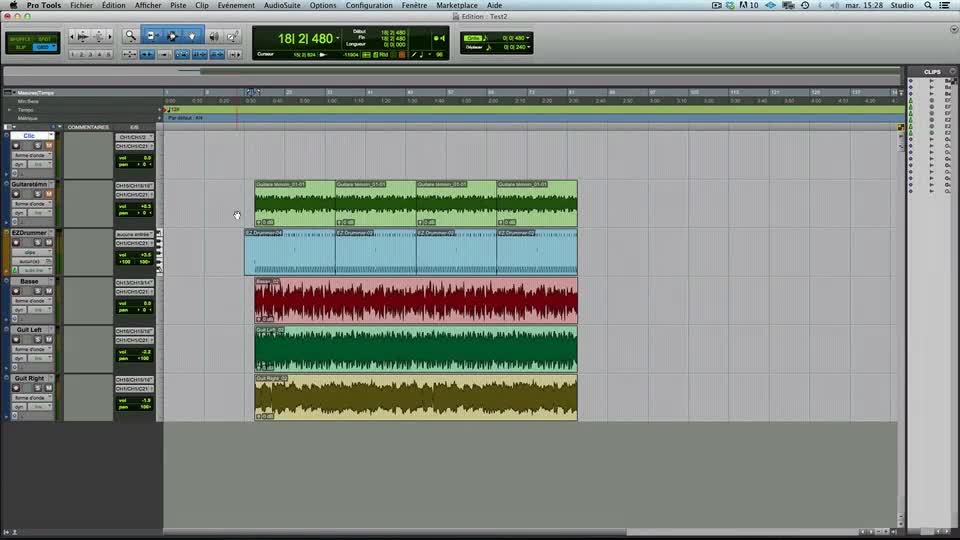Open the AudioSuite menu
960x540 pixels.
282,5
